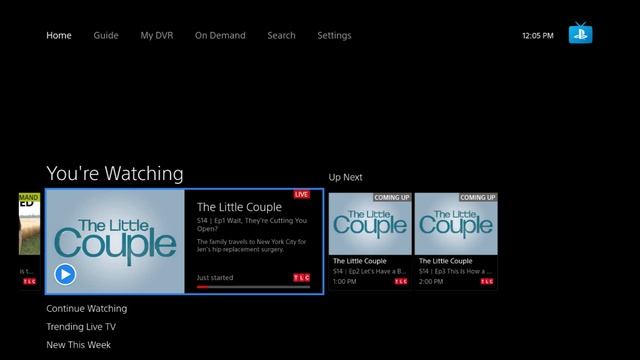Open The Little Couple Ep2 thumbnail at 1:00 PM
The image size is (640, 360).
[370, 224]
